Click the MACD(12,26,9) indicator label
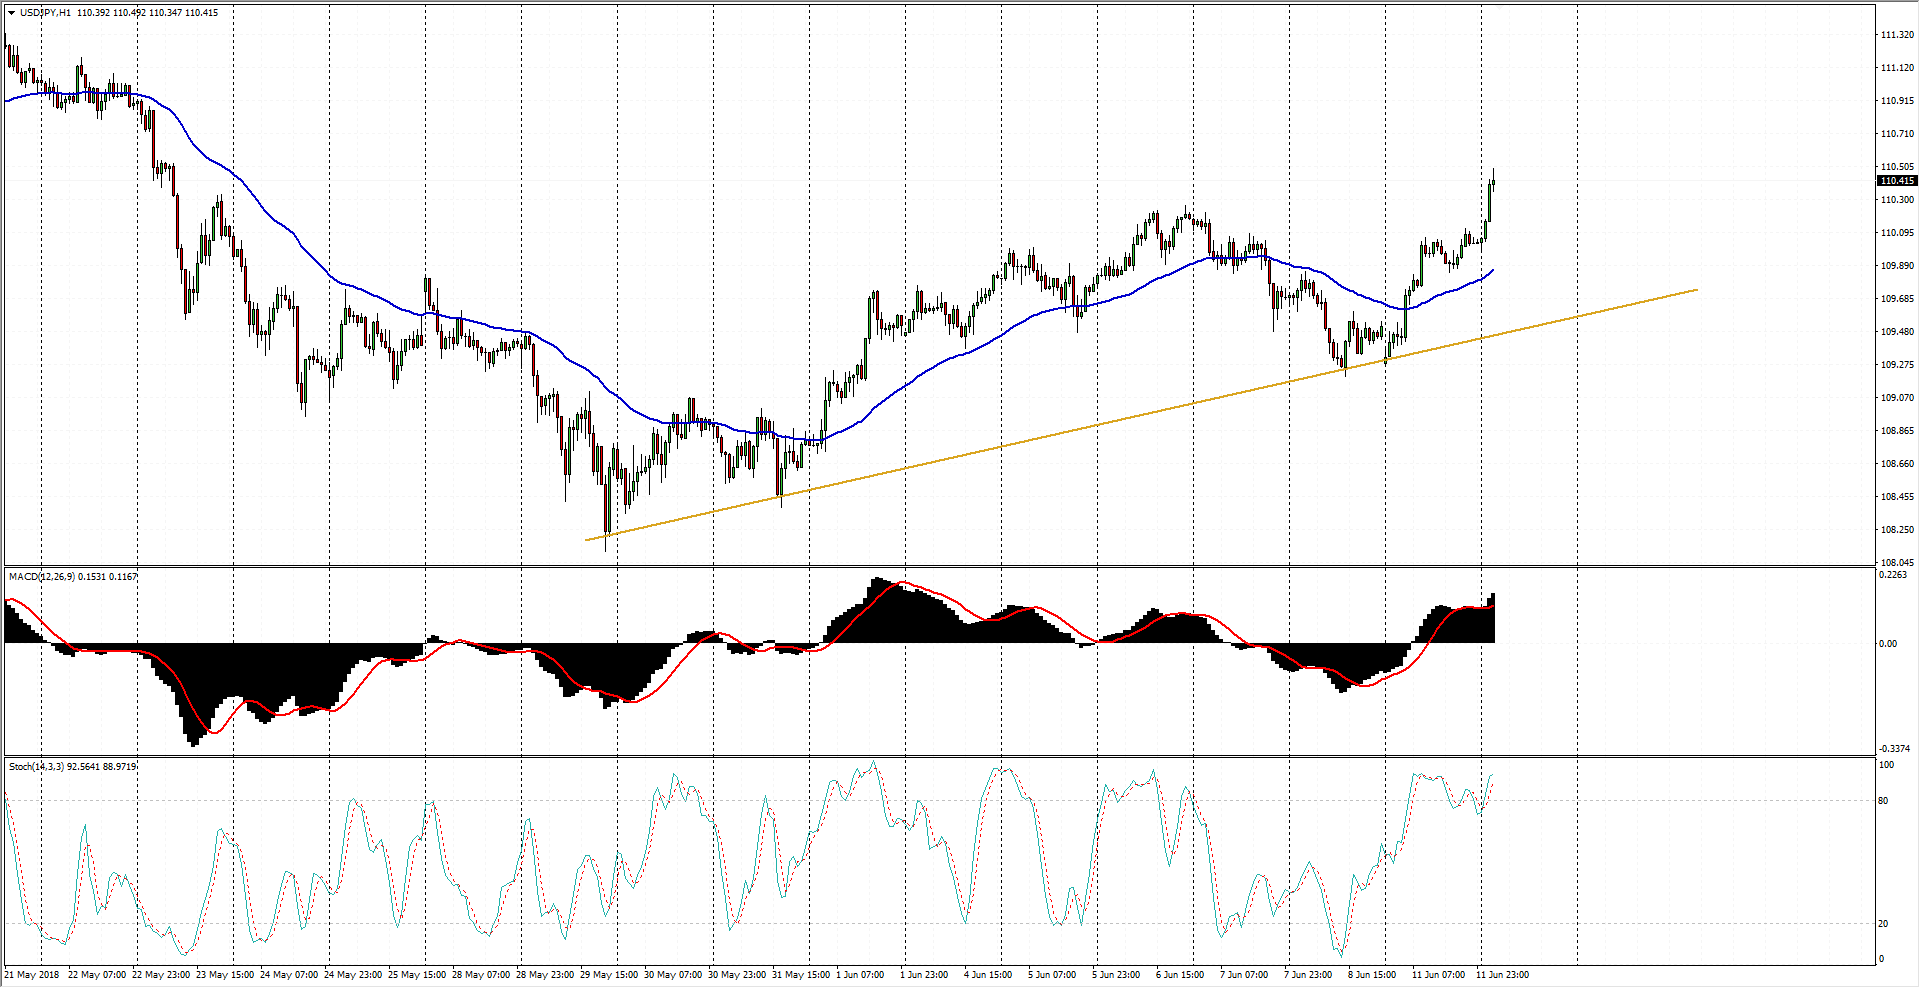Screen dimensions: 1920x988 point(40,577)
